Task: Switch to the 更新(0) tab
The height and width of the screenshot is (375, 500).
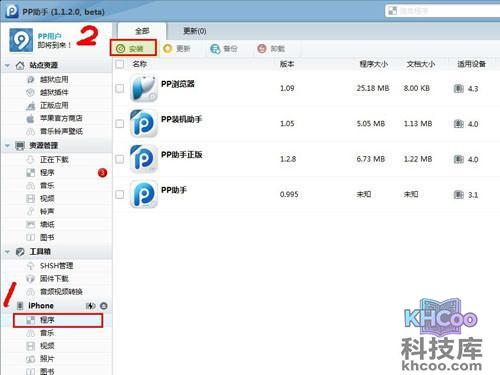Action: 195,31
